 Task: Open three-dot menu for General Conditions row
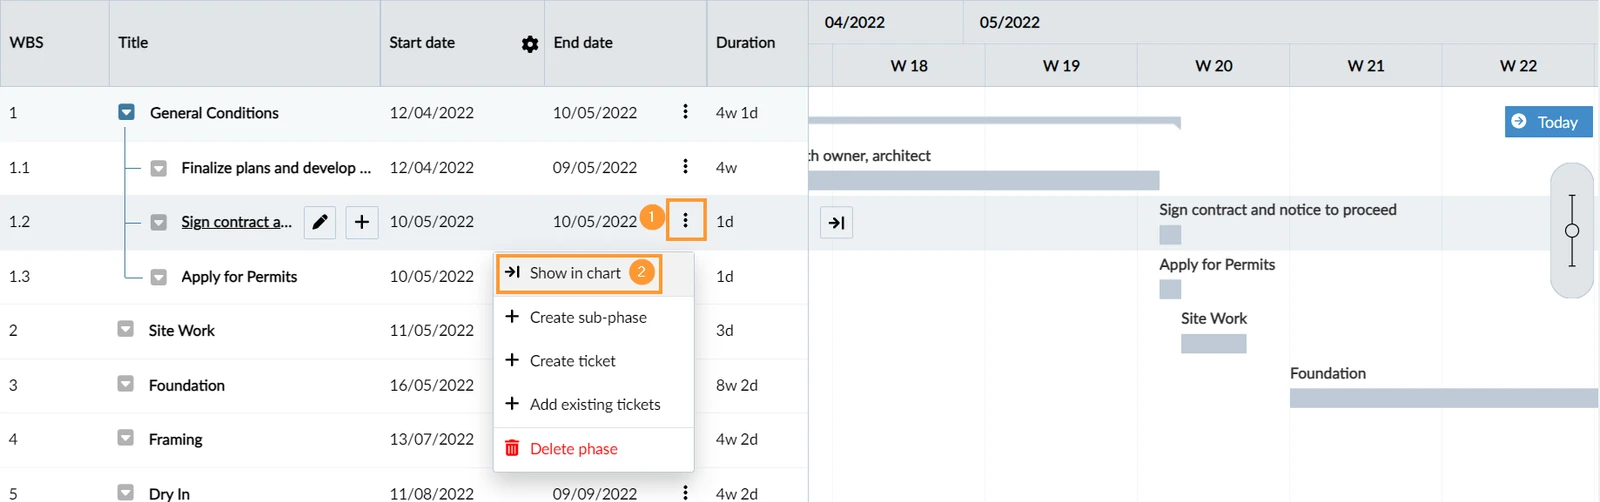(685, 112)
